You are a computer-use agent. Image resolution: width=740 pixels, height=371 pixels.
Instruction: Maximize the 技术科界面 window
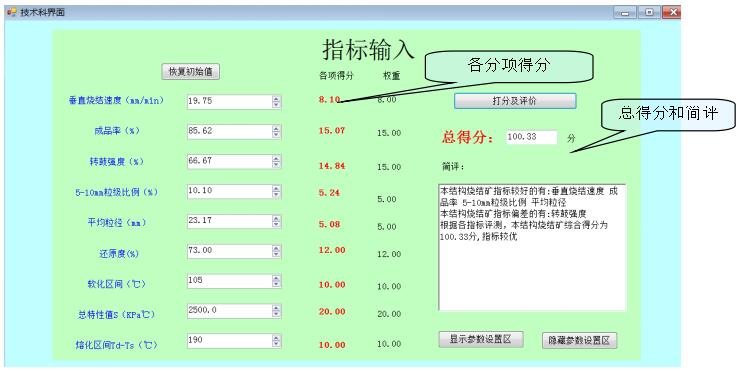pos(649,12)
